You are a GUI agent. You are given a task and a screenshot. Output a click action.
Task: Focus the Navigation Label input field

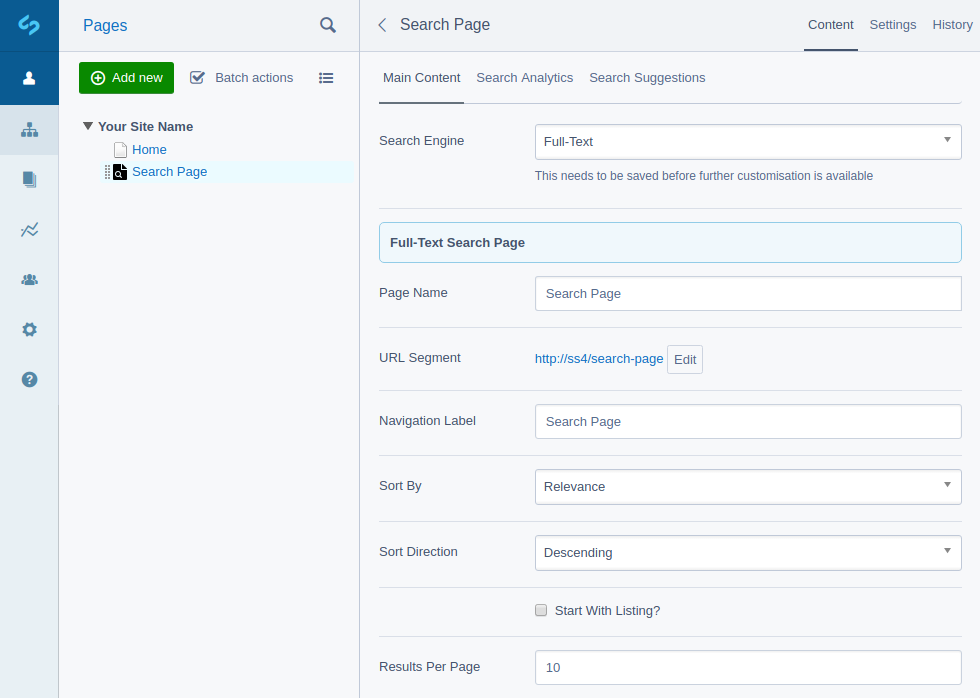click(x=748, y=422)
